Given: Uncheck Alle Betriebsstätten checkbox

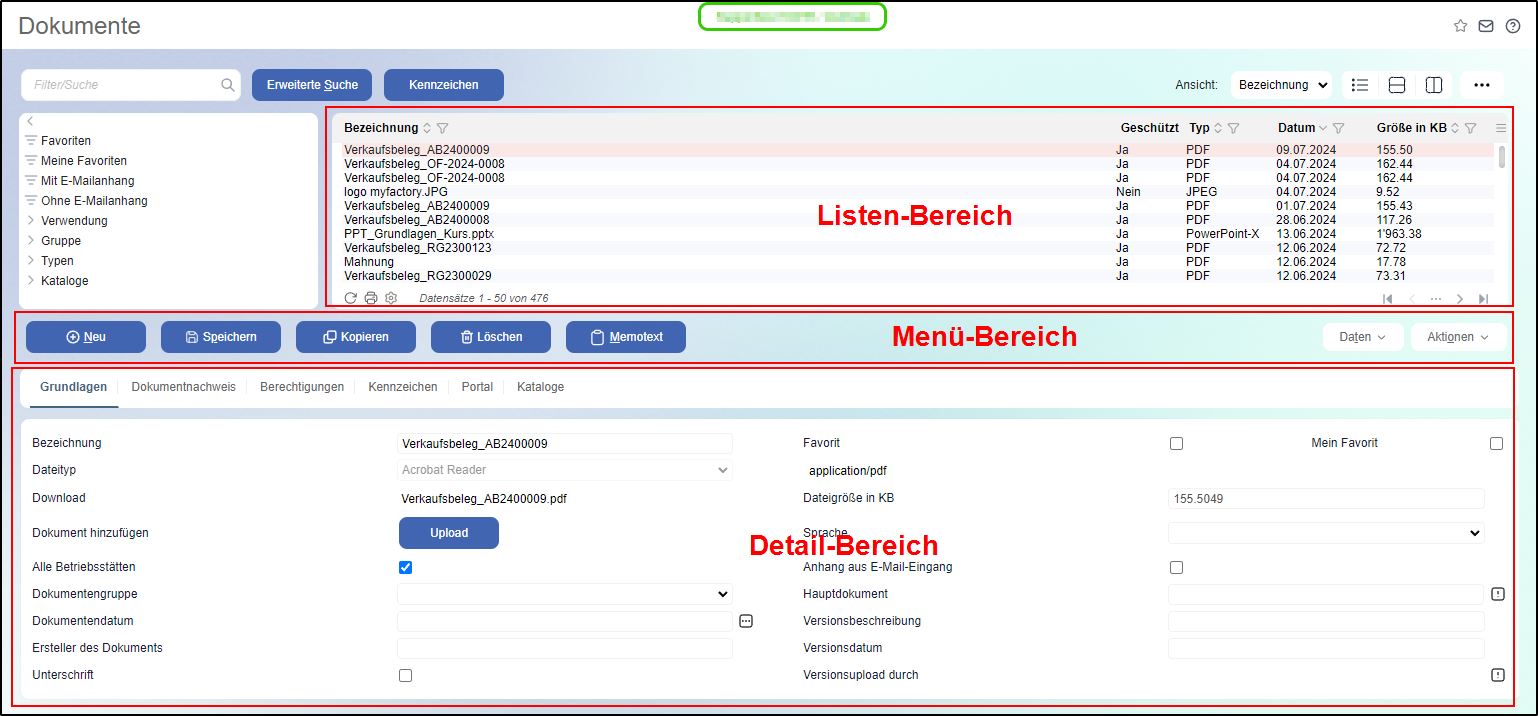Looking at the screenshot, I should pos(405,567).
